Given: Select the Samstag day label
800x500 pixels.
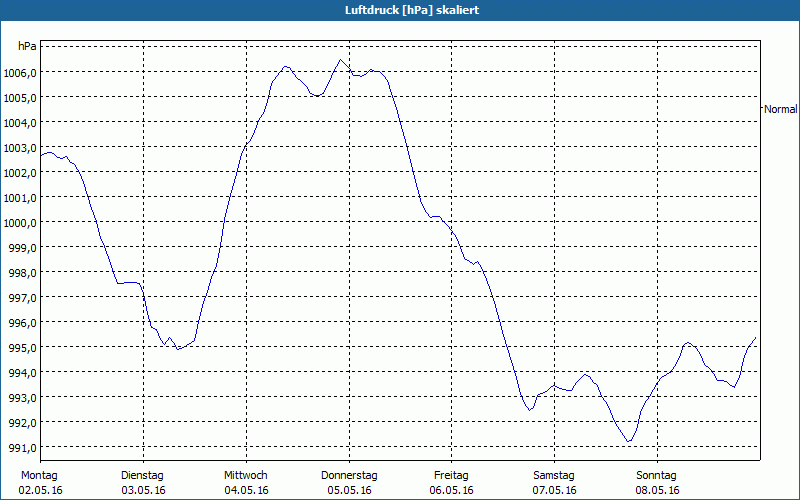Looking at the screenshot, I should click(554, 476).
